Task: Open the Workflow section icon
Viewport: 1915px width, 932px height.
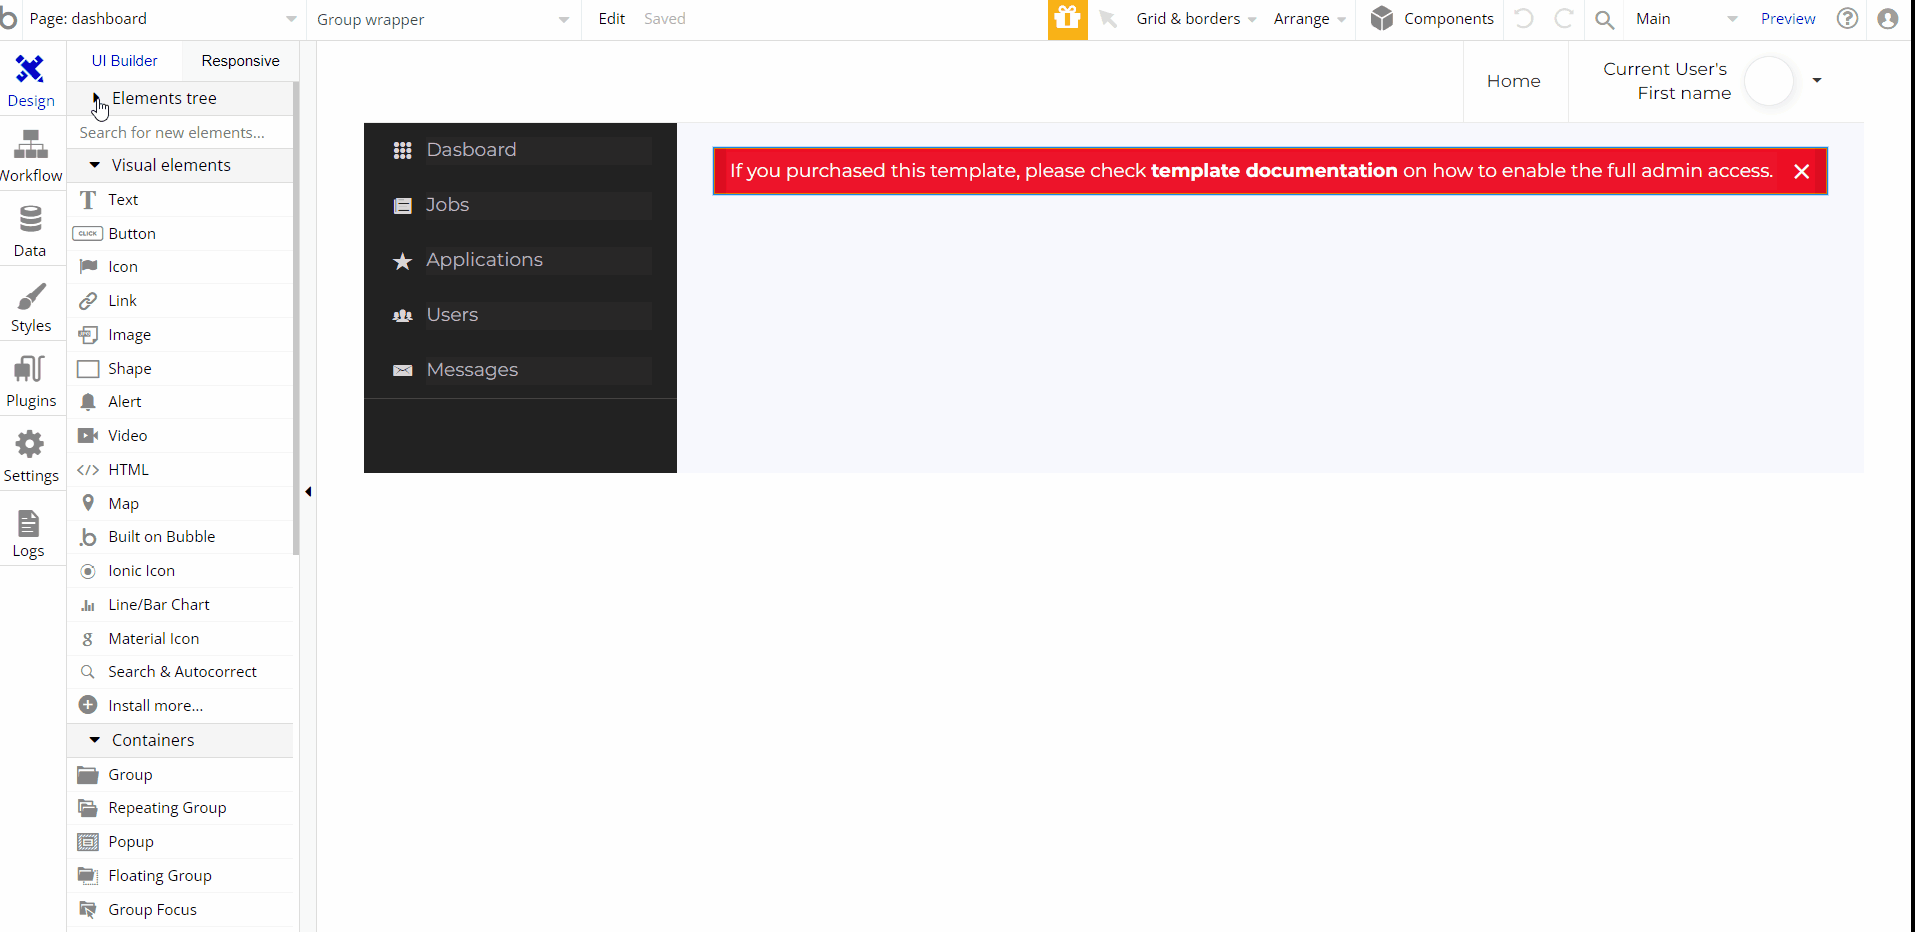Action: click(x=30, y=145)
